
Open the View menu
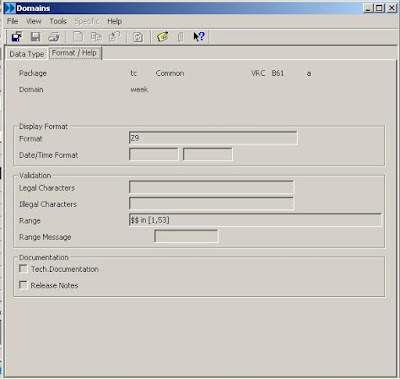(x=34, y=21)
